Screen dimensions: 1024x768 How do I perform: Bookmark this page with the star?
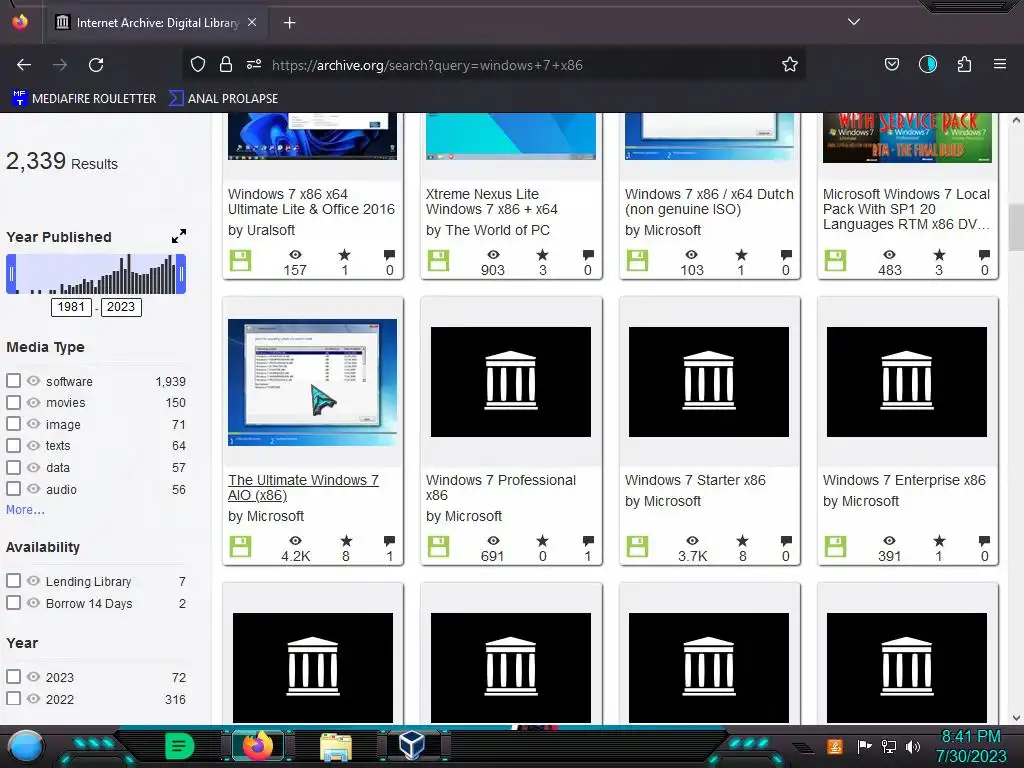(790, 64)
